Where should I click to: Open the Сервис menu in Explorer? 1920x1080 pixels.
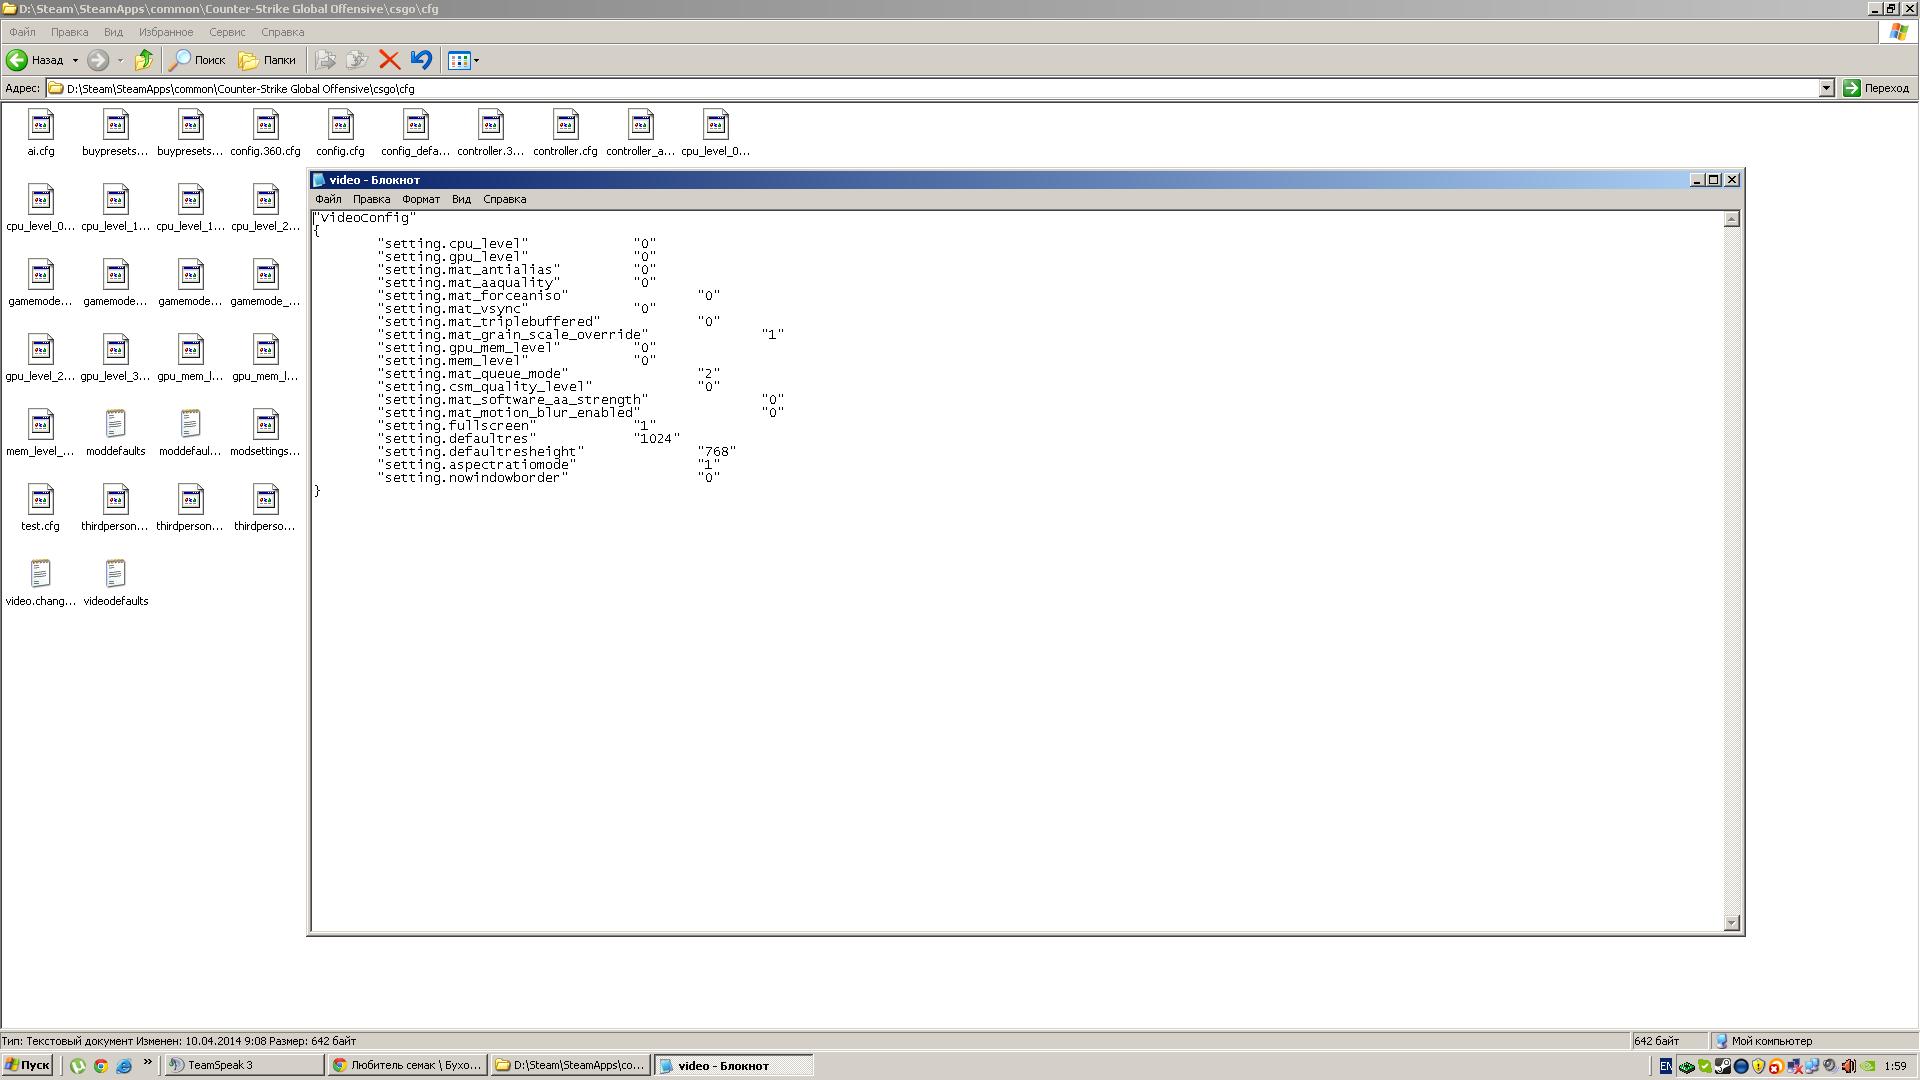[x=227, y=32]
